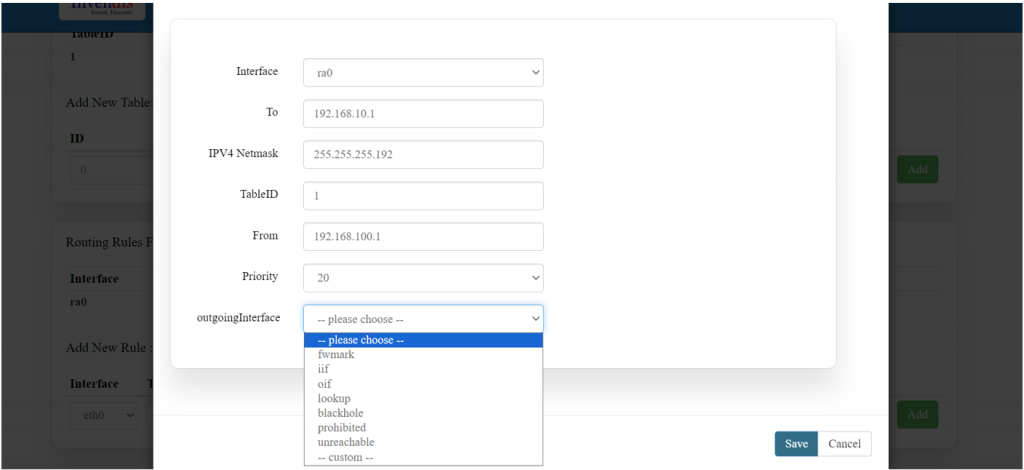1024x470 pixels.
Task: Click the green Add button for rules
Action: pos(917,414)
